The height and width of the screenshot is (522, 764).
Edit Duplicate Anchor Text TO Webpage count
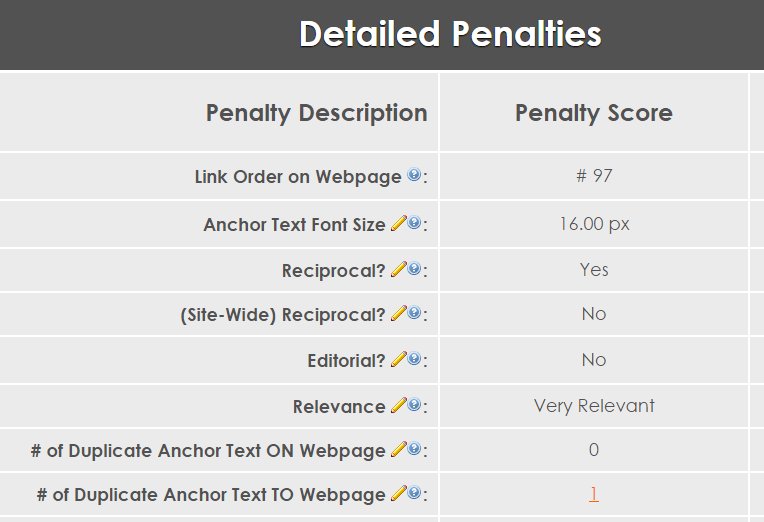click(x=398, y=494)
